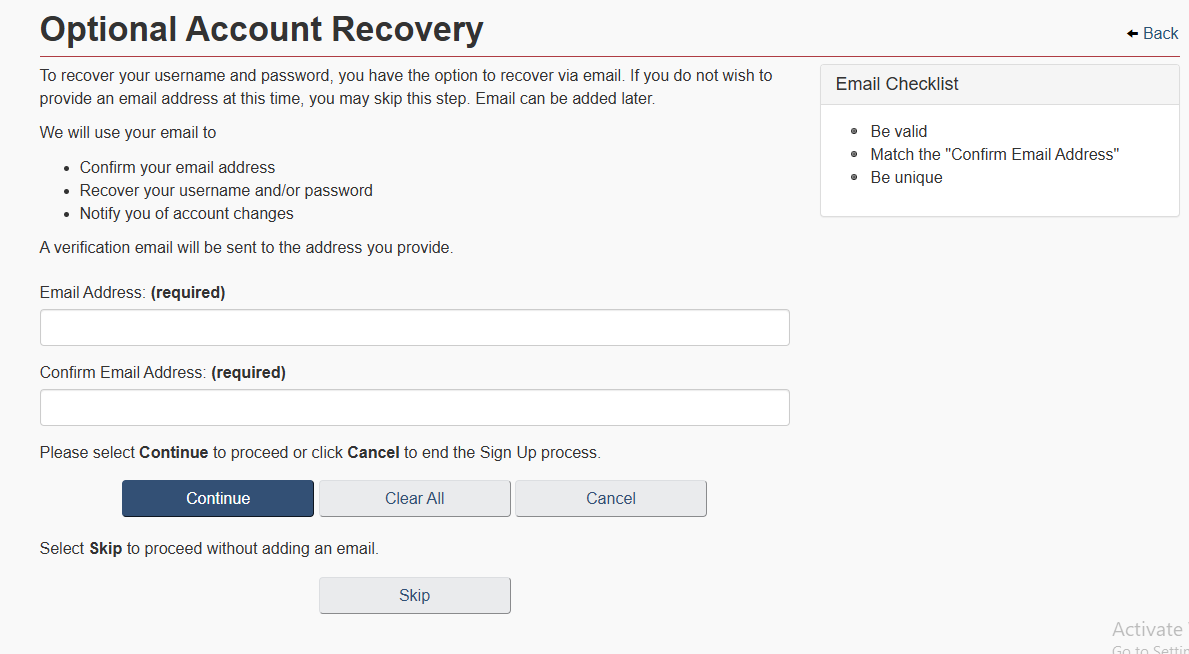This screenshot has width=1189, height=654.
Task: Click the "Confirm Email Address: (required)" label
Action: point(162,373)
